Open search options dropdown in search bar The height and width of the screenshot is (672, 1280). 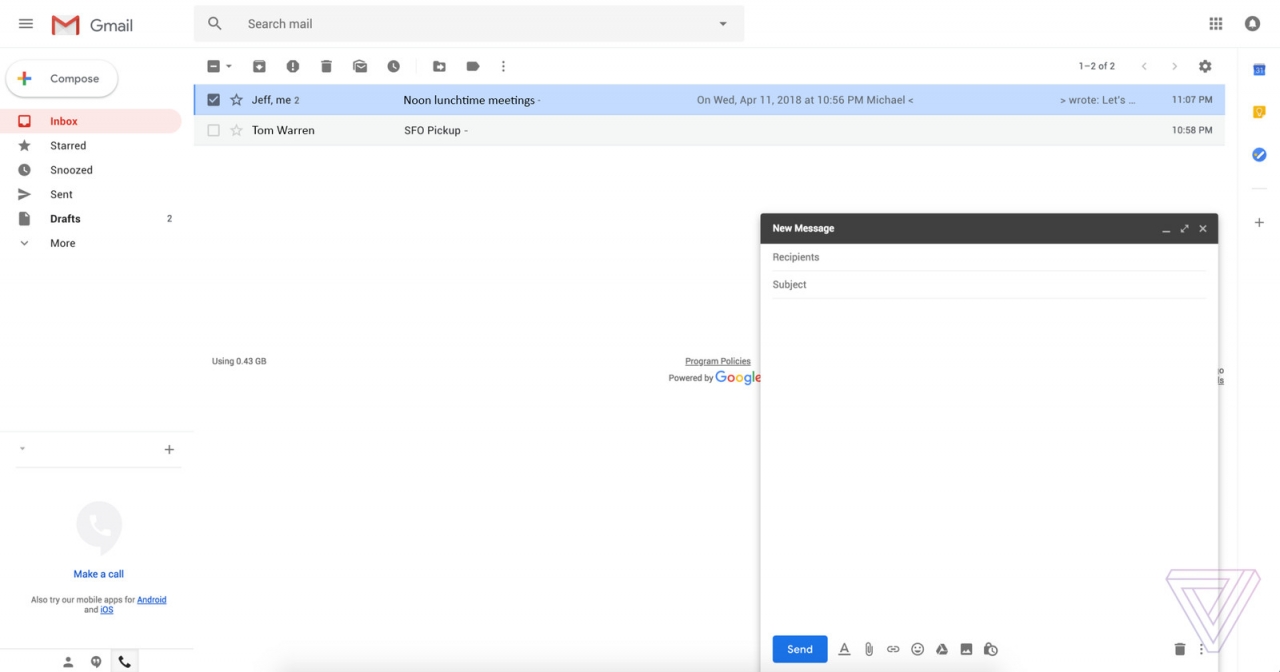tap(722, 23)
